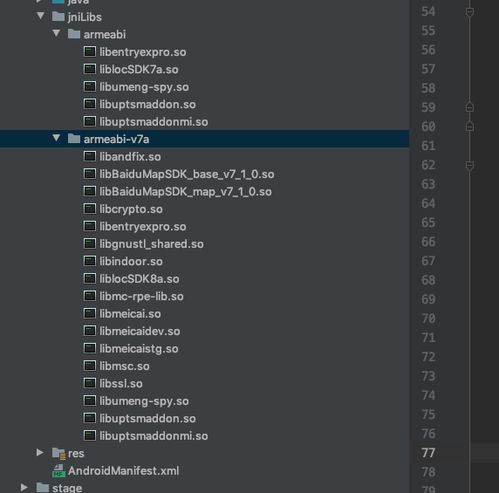Click the libandfix.so file icon
499x493 pixels.
(89, 156)
